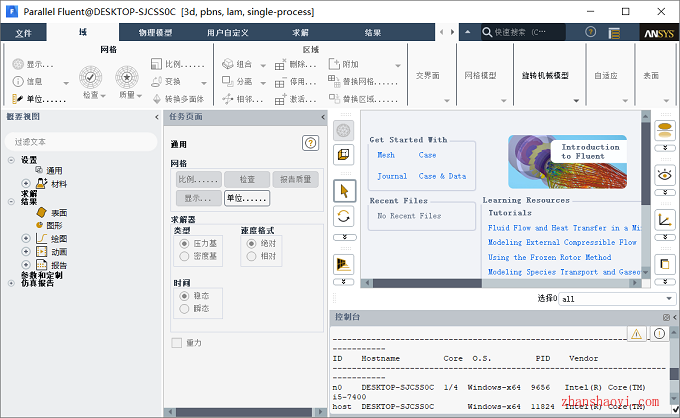Image resolution: width=680 pixels, height=418 pixels.
Task: Click the eye visibility icon on right toolbar
Action: point(664,175)
